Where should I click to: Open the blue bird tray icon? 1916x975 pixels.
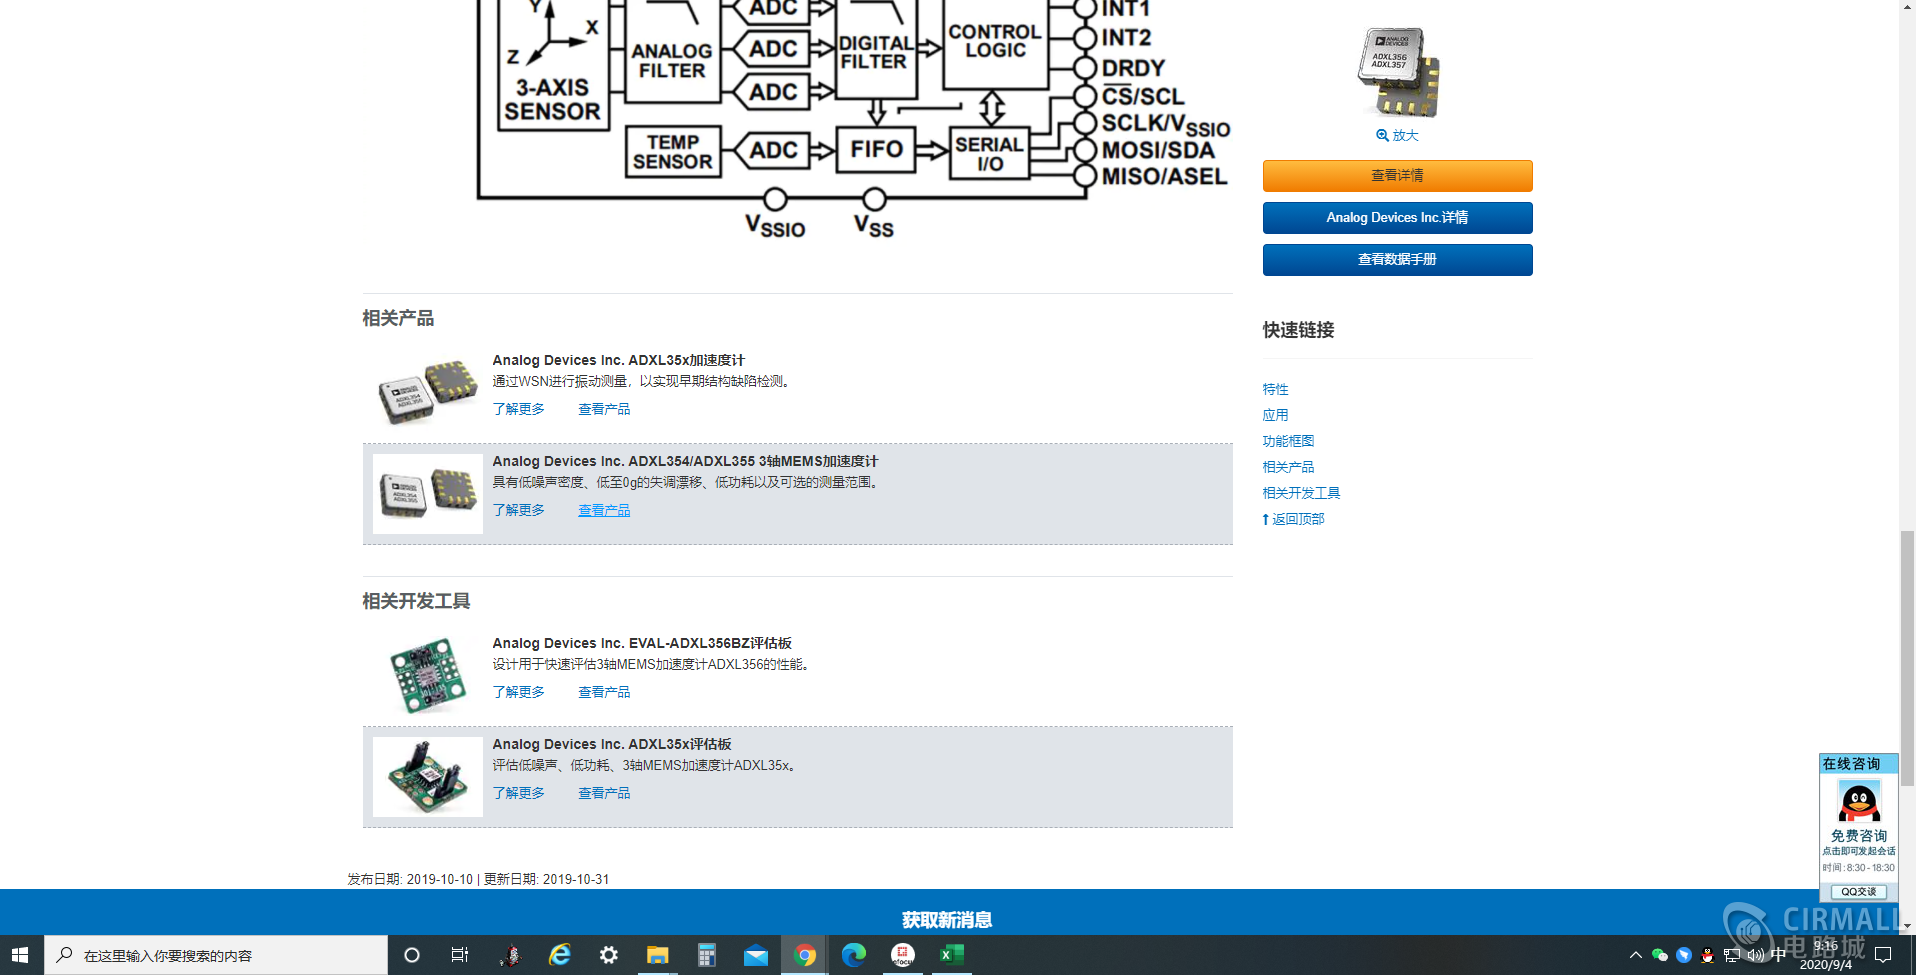(x=1684, y=955)
